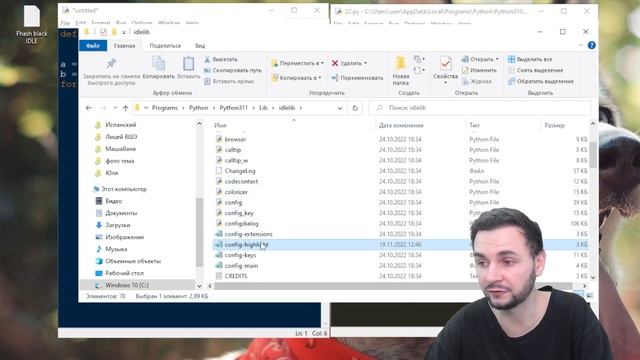Open Испанский in the navigation pane
This screenshot has width=640, height=360.
pyautogui.click(x=120, y=125)
